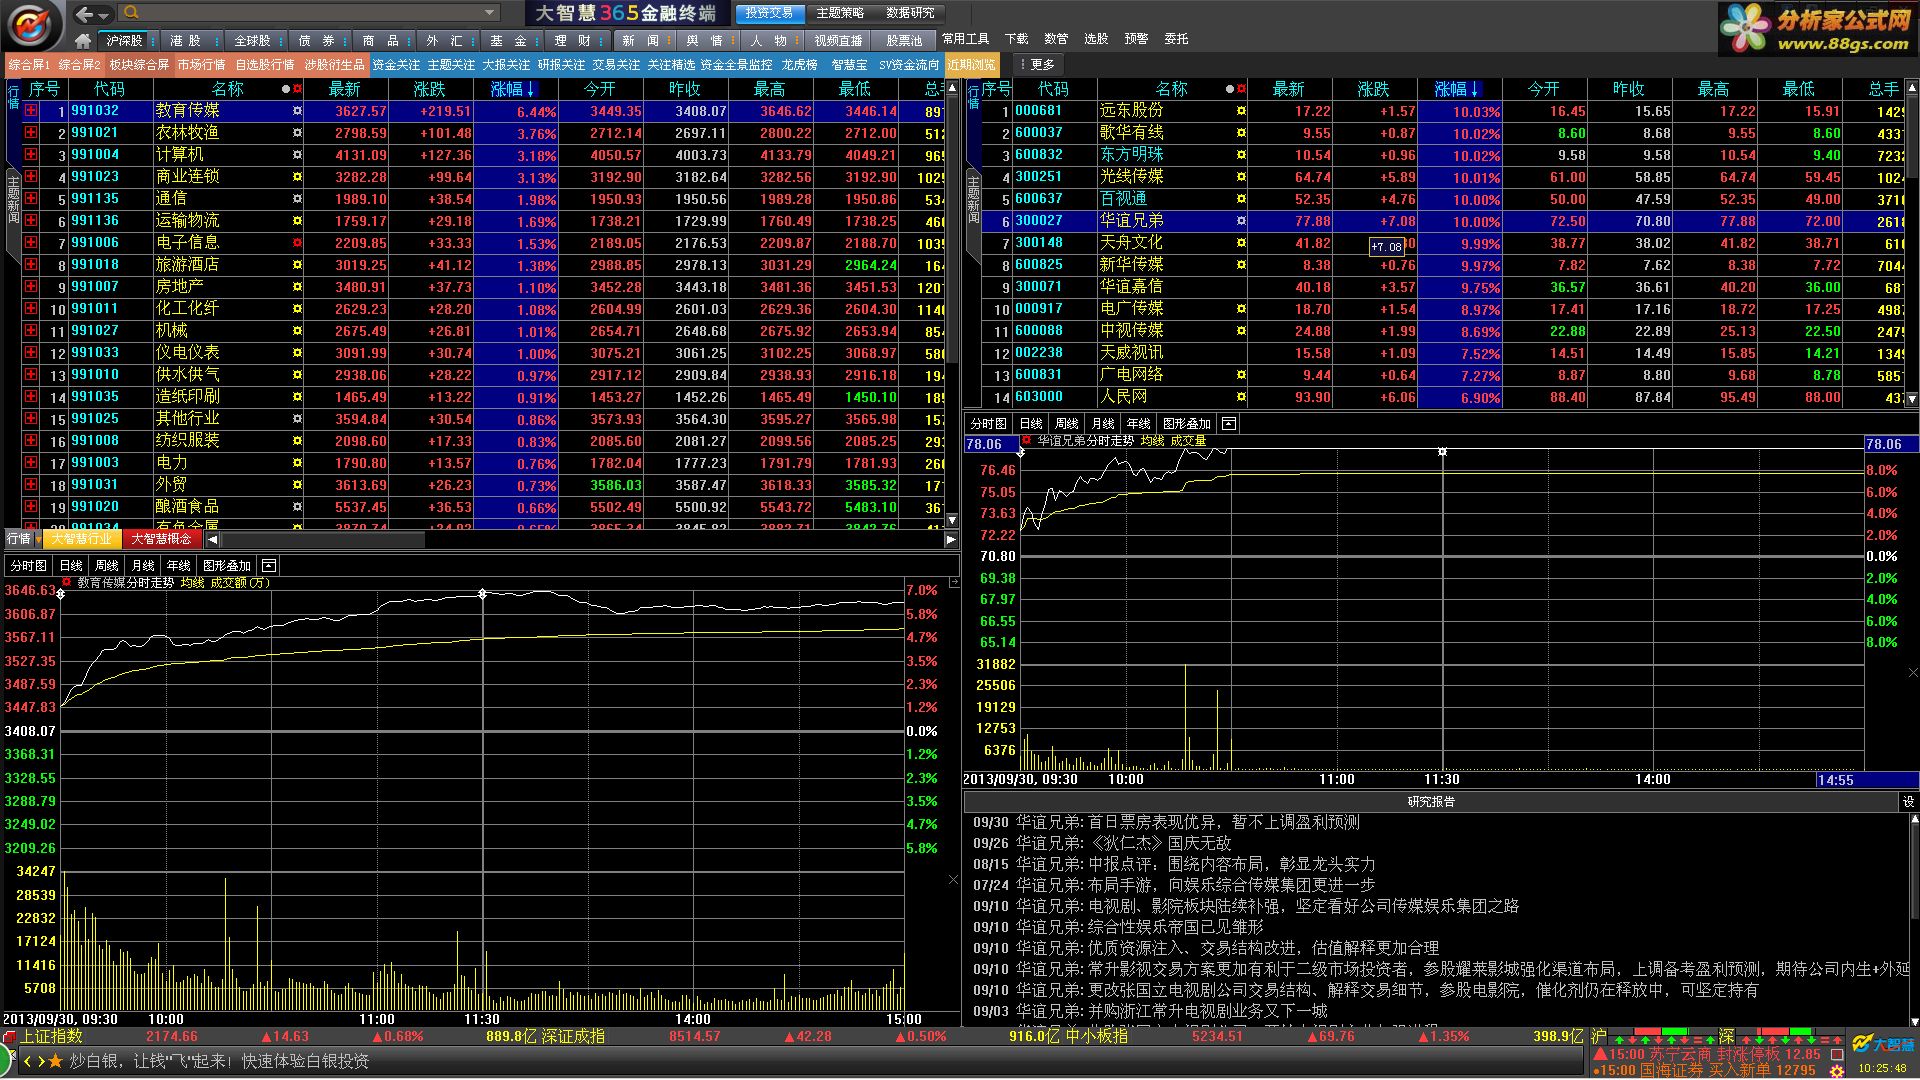Switch right chart to 周线 view
The width and height of the screenshot is (1920, 1080).
1067,424
